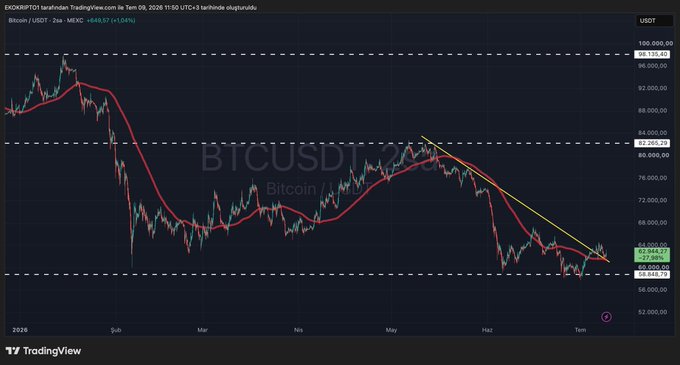Image resolution: width=680 pixels, height=365 pixels.
Task: Click the 82.265,29 price label
Action: tap(652, 143)
